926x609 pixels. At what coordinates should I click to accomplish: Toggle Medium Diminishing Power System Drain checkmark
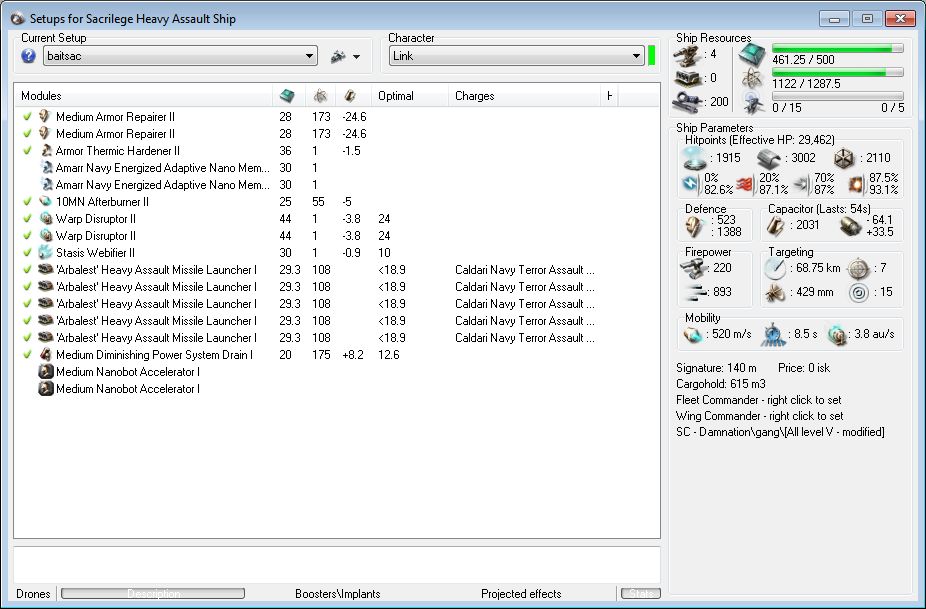tap(27, 355)
